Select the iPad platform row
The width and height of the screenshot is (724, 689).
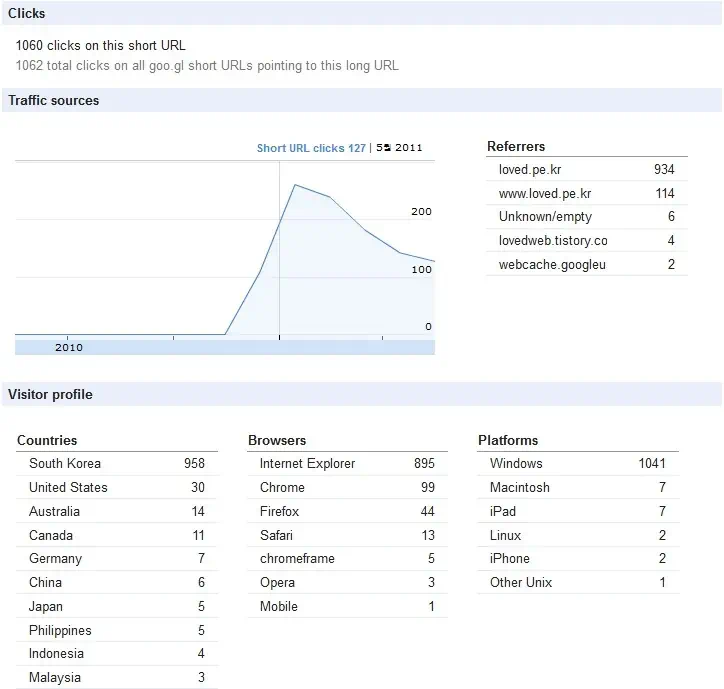point(579,512)
